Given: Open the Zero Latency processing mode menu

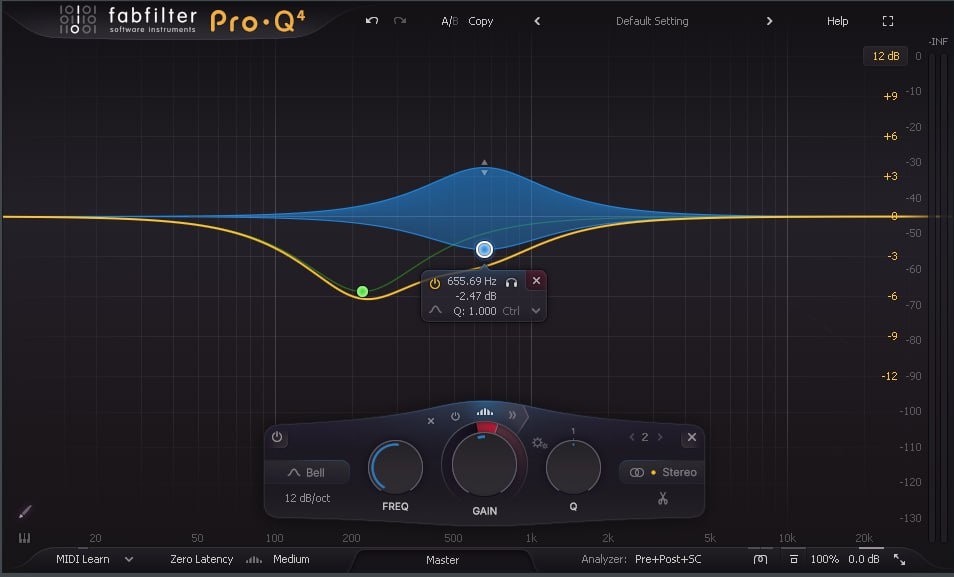Looking at the screenshot, I should (201, 559).
